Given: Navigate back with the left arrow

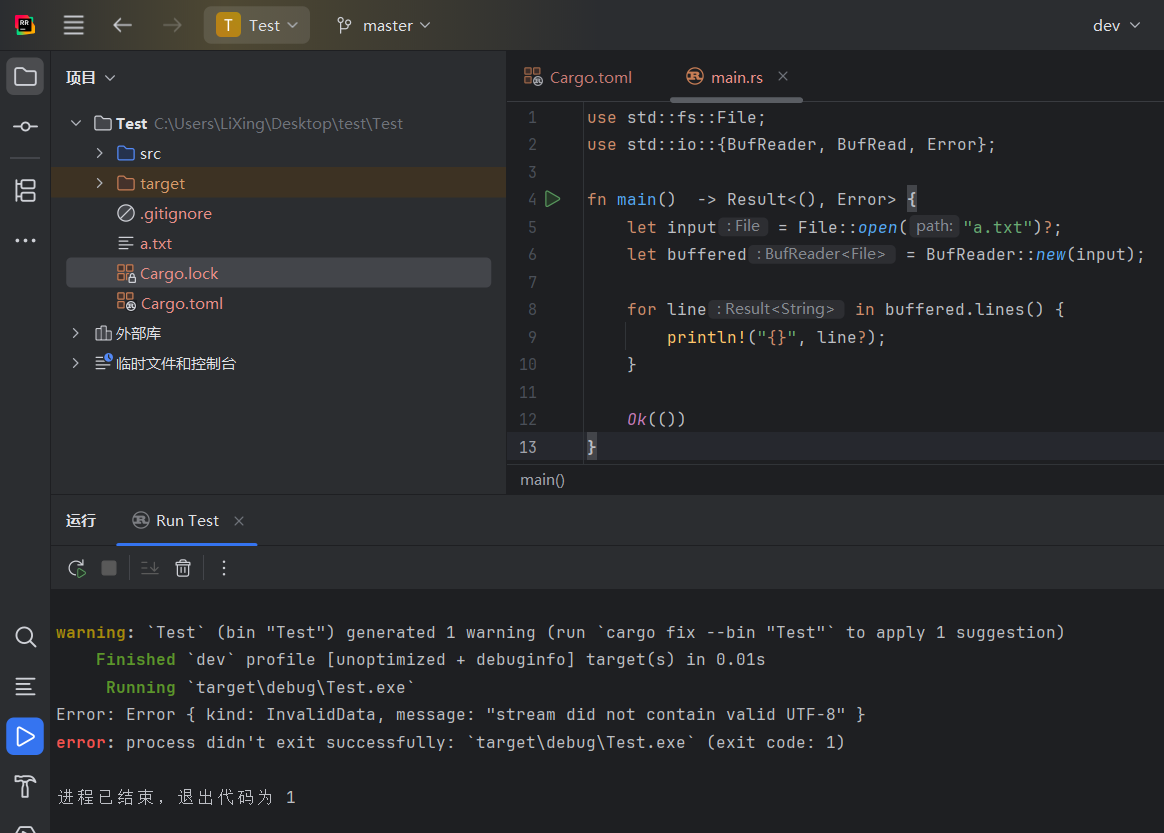Looking at the screenshot, I should (122, 25).
